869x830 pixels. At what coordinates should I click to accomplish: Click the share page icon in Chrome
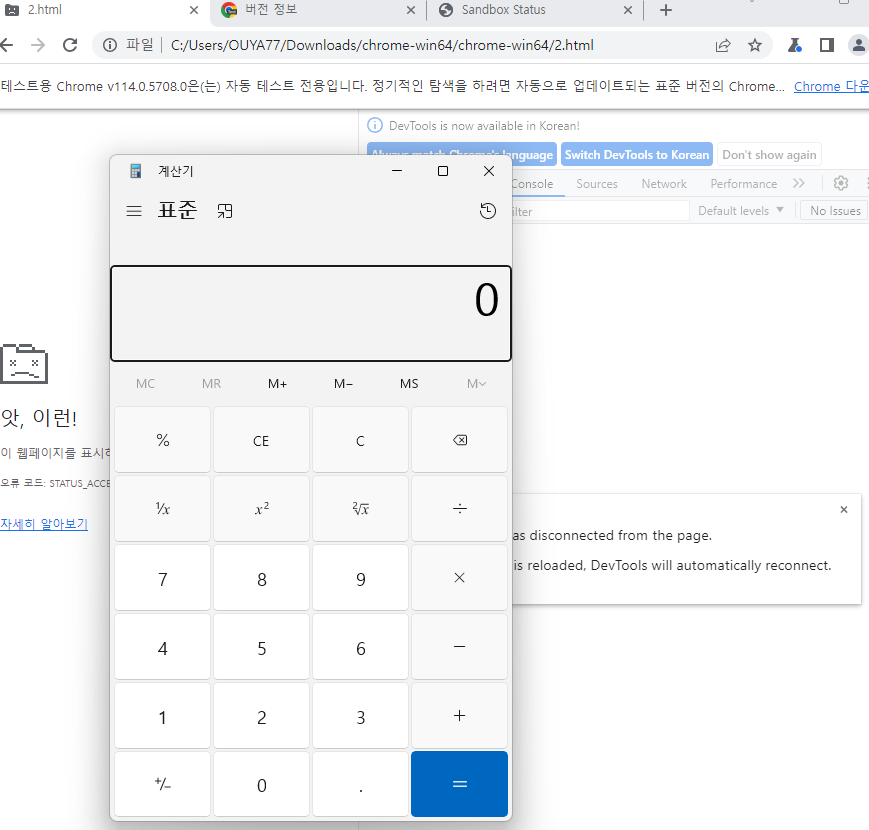[x=723, y=45]
